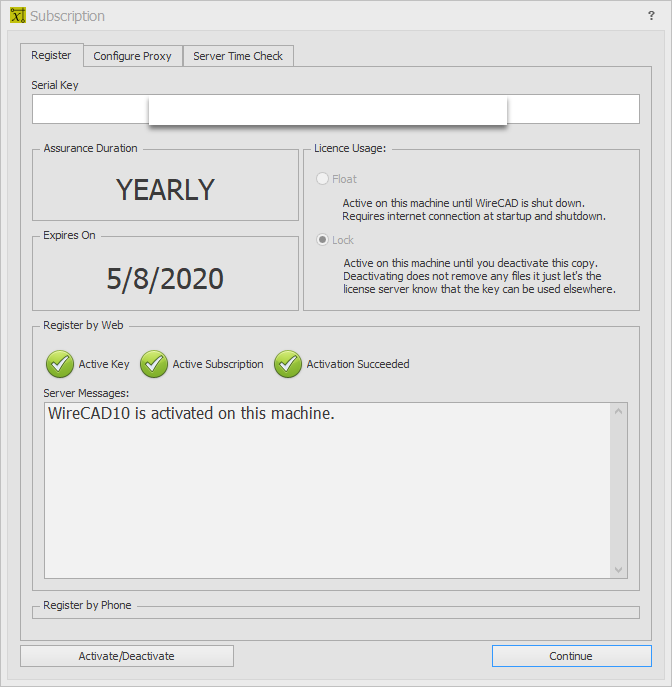
Task: Click the WireCAD app icon in title bar
Action: [x=17, y=16]
